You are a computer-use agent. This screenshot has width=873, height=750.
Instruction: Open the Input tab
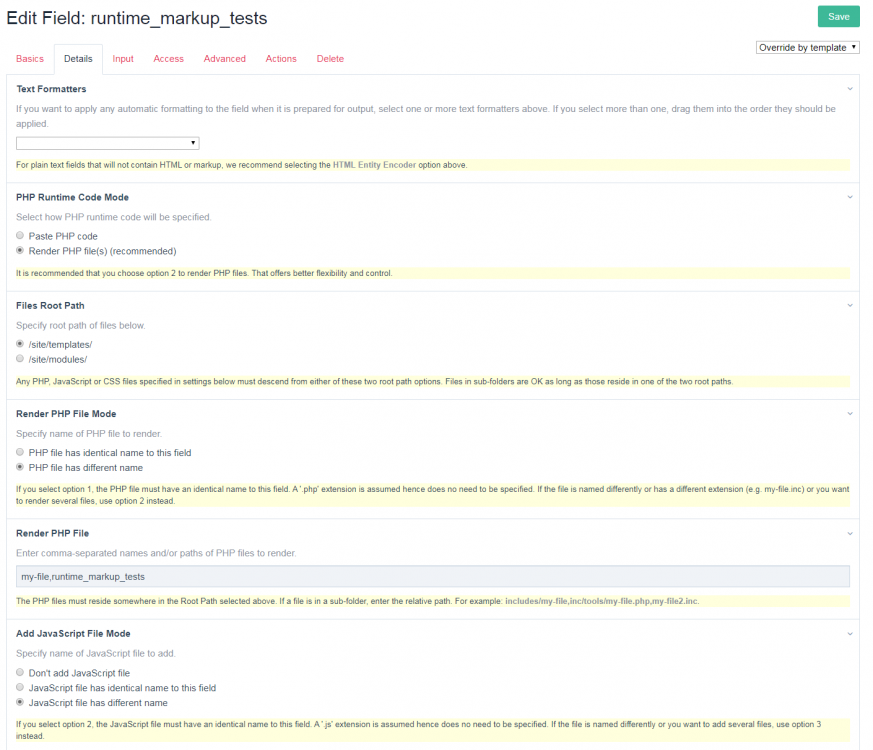click(122, 59)
